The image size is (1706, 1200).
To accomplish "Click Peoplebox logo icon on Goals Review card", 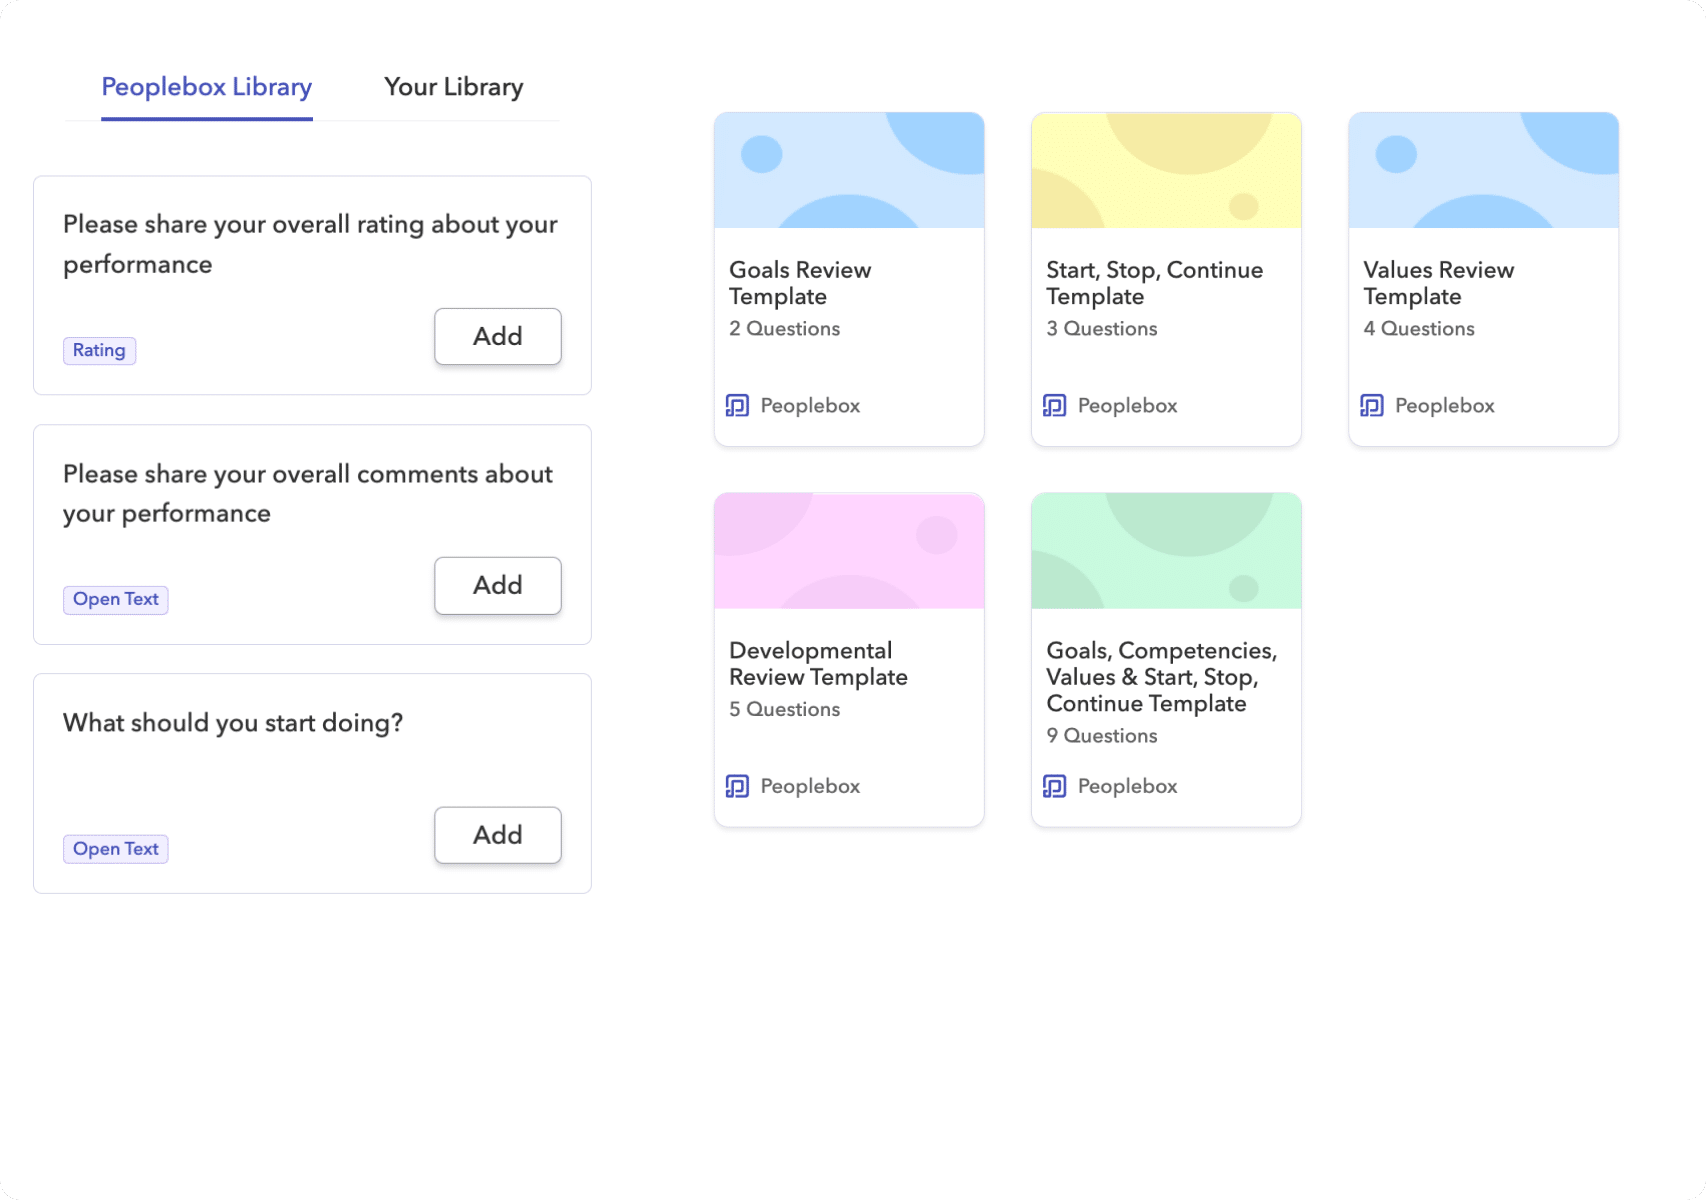I will [x=737, y=405].
